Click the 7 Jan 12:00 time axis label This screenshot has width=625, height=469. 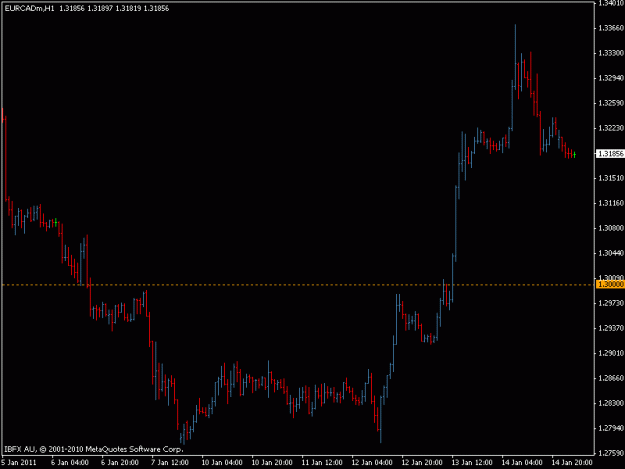[170, 463]
